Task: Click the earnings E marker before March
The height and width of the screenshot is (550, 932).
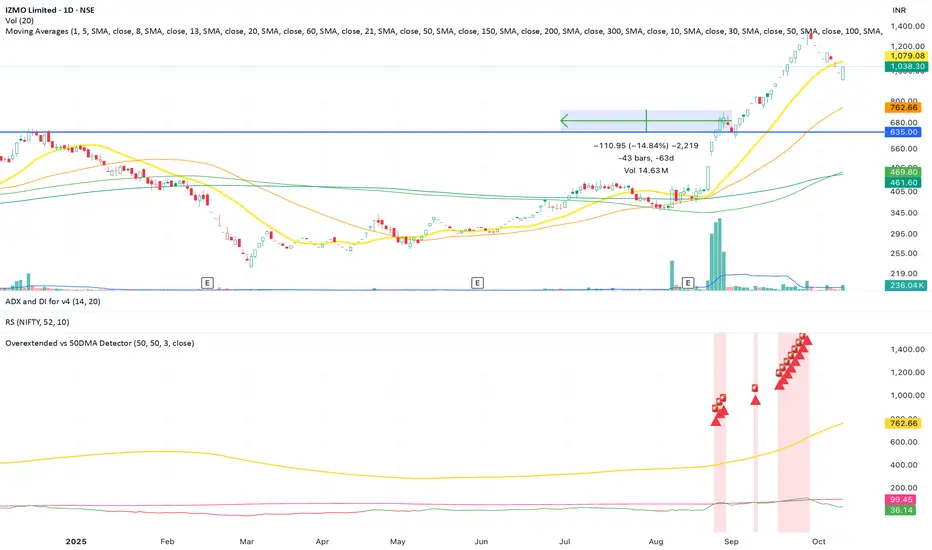Action: pos(207,283)
